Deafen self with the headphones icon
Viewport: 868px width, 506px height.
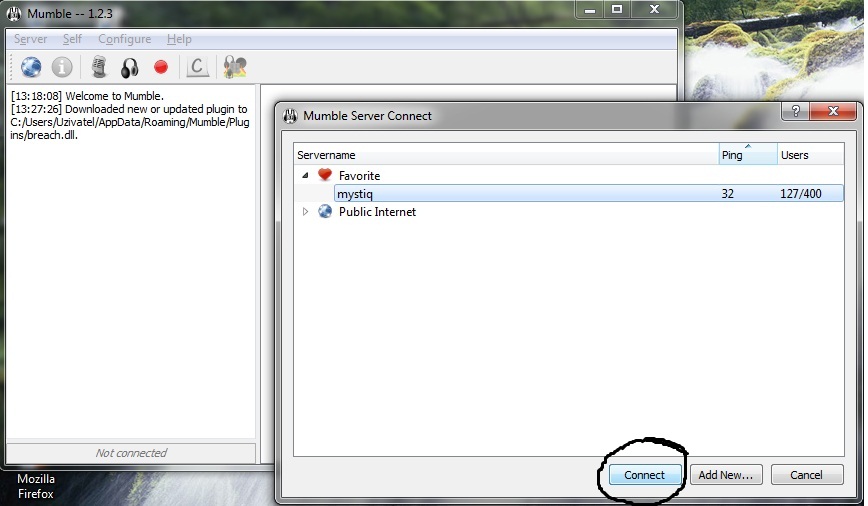point(130,68)
